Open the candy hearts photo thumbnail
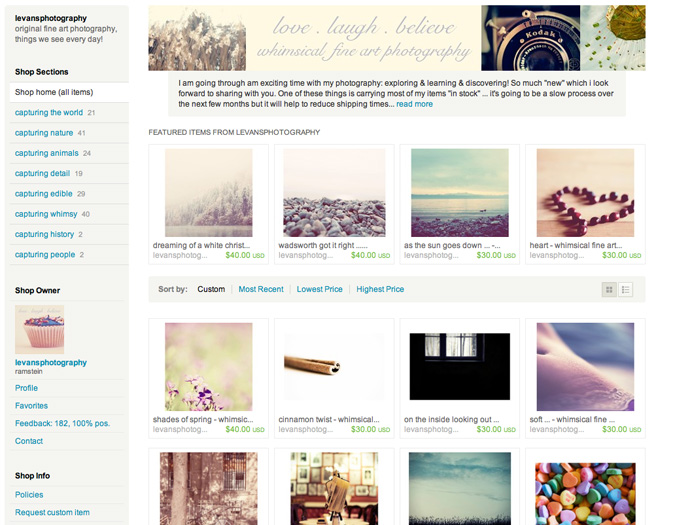This screenshot has width=675, height=525. coord(585,494)
